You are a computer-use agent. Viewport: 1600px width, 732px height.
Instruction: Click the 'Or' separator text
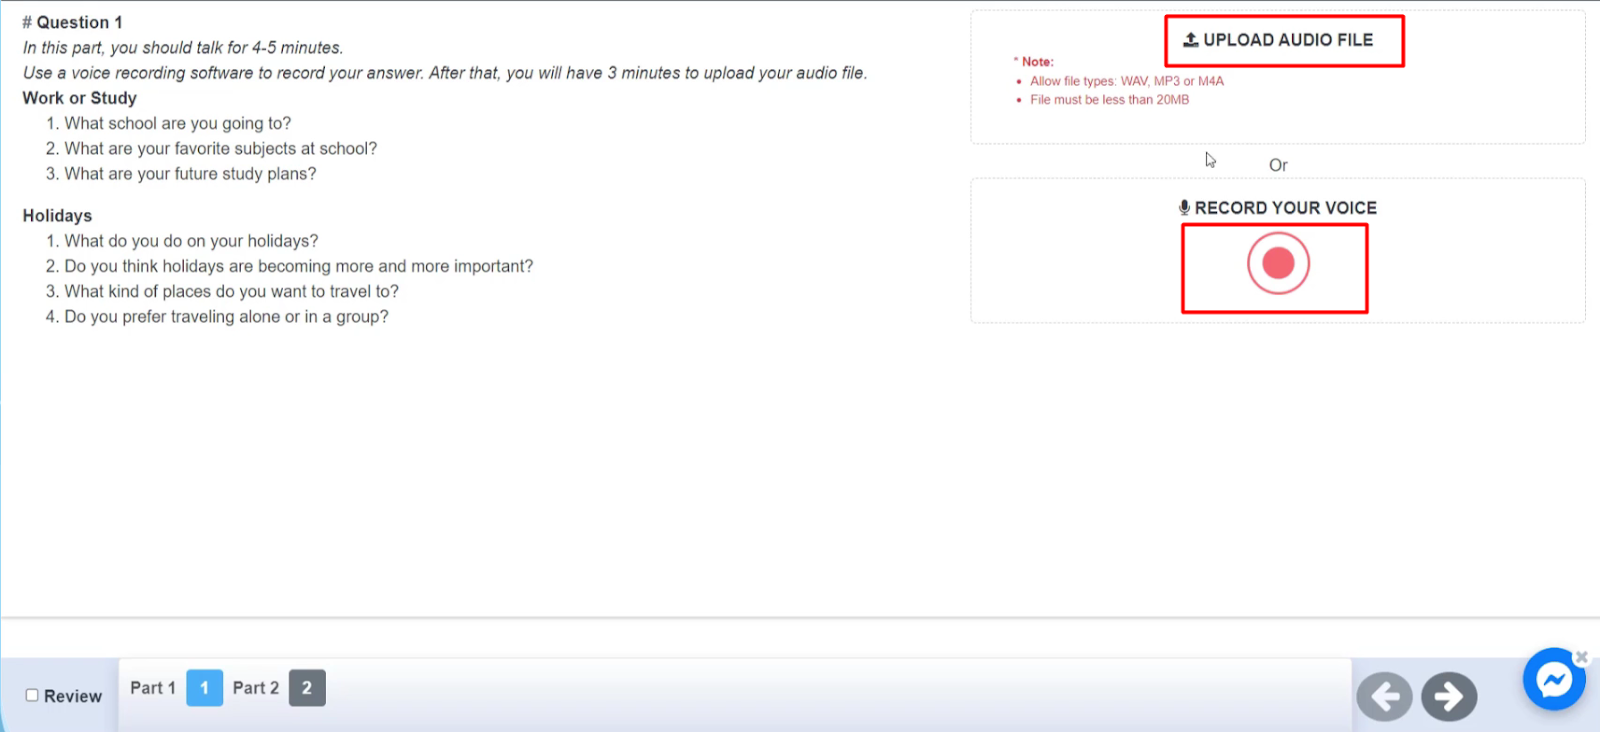[1278, 165]
